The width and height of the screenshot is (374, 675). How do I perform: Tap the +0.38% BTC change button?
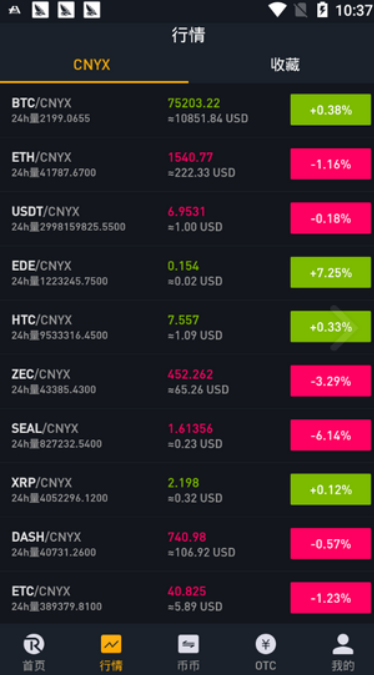click(331, 110)
